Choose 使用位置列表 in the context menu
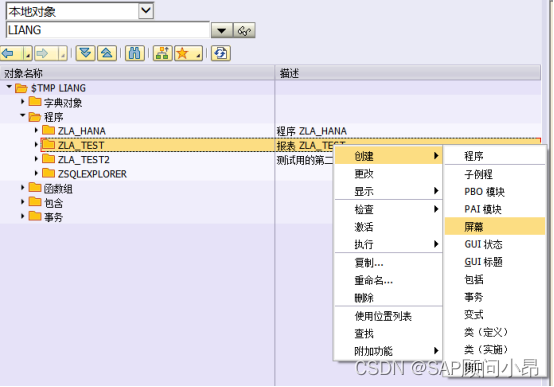The image size is (554, 387). pyautogui.click(x=388, y=316)
